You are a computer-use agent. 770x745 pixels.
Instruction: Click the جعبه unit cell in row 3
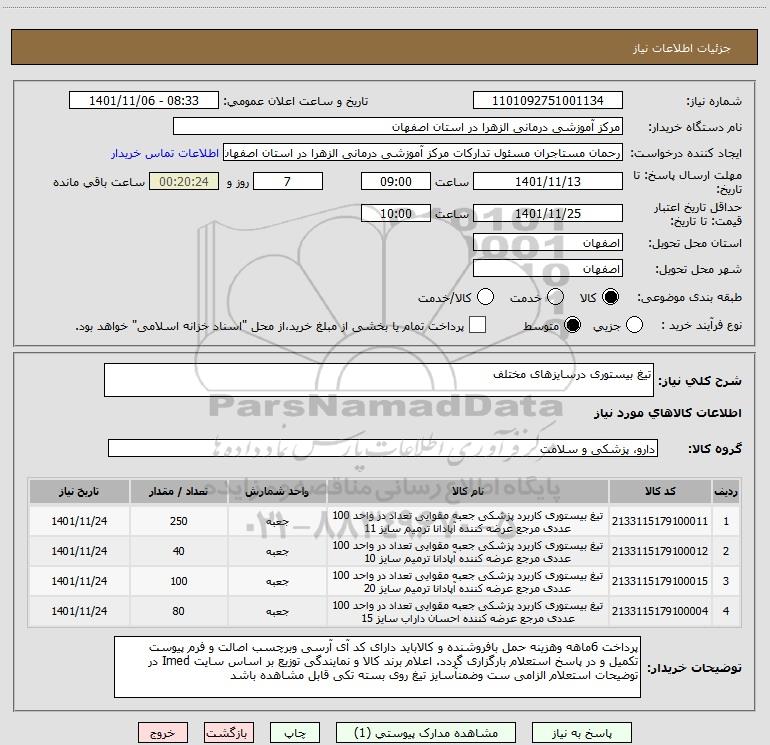click(277, 581)
